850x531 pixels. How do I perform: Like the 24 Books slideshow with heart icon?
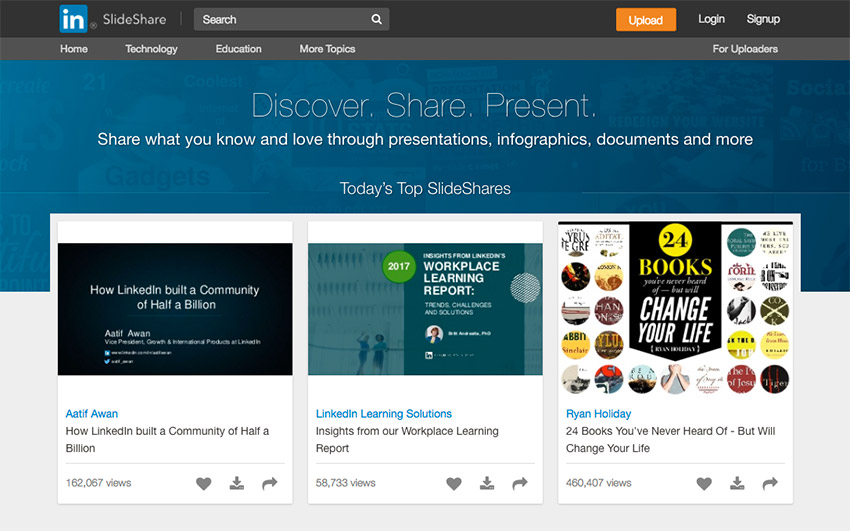coord(704,483)
